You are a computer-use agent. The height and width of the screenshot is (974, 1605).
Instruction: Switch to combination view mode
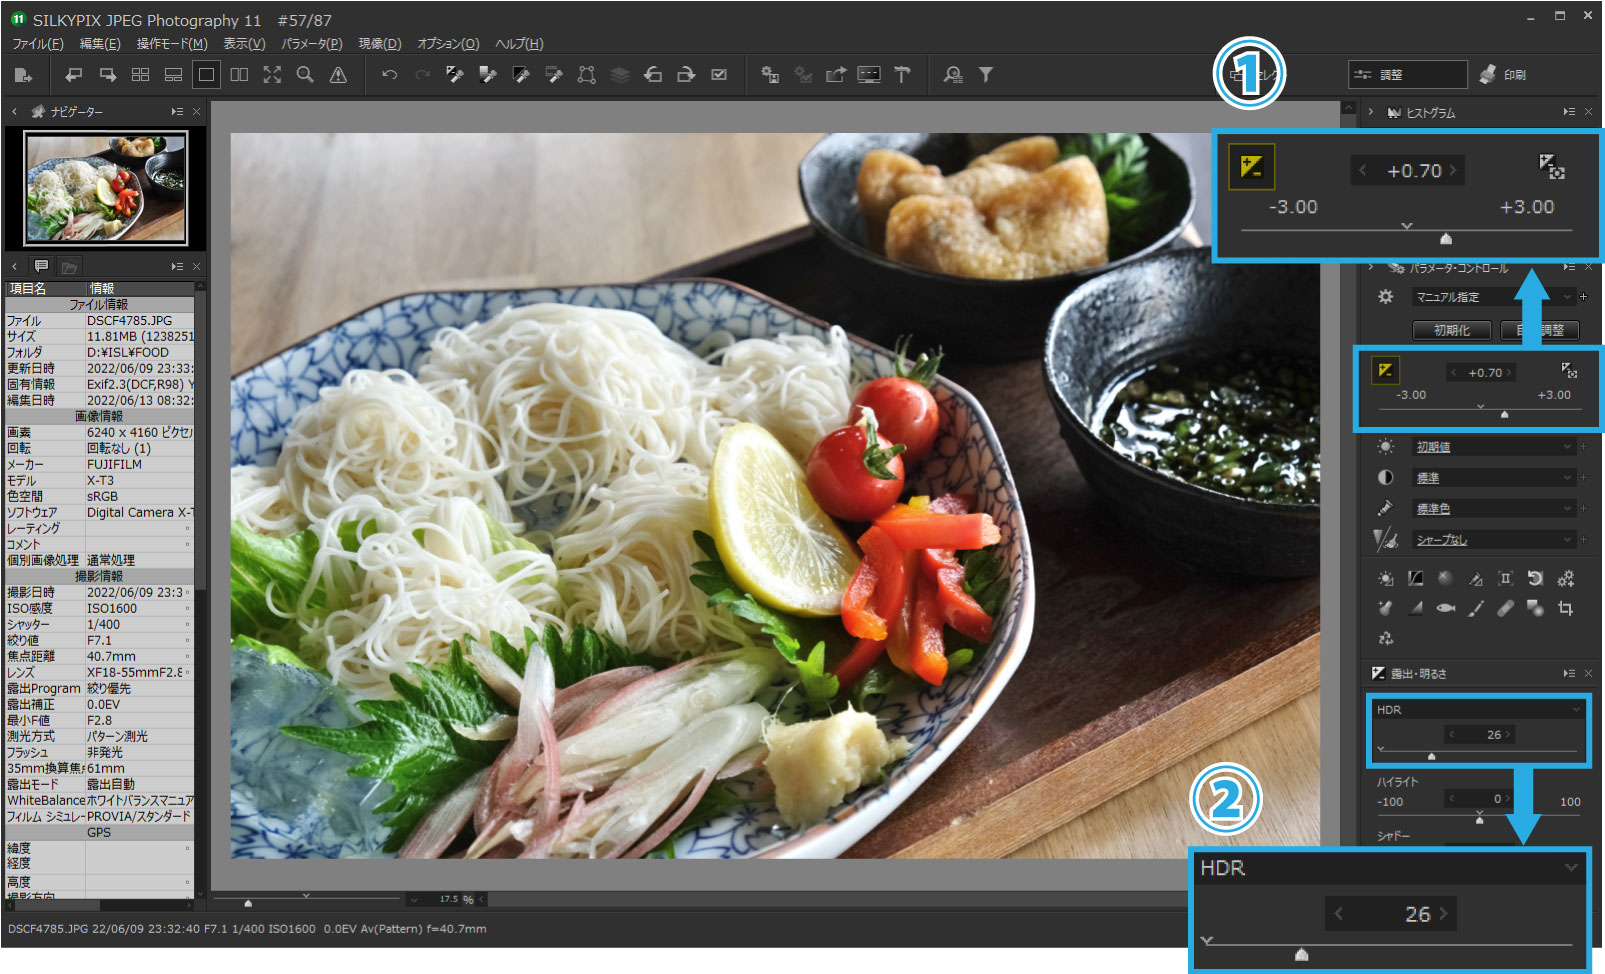pyautogui.click(x=173, y=75)
